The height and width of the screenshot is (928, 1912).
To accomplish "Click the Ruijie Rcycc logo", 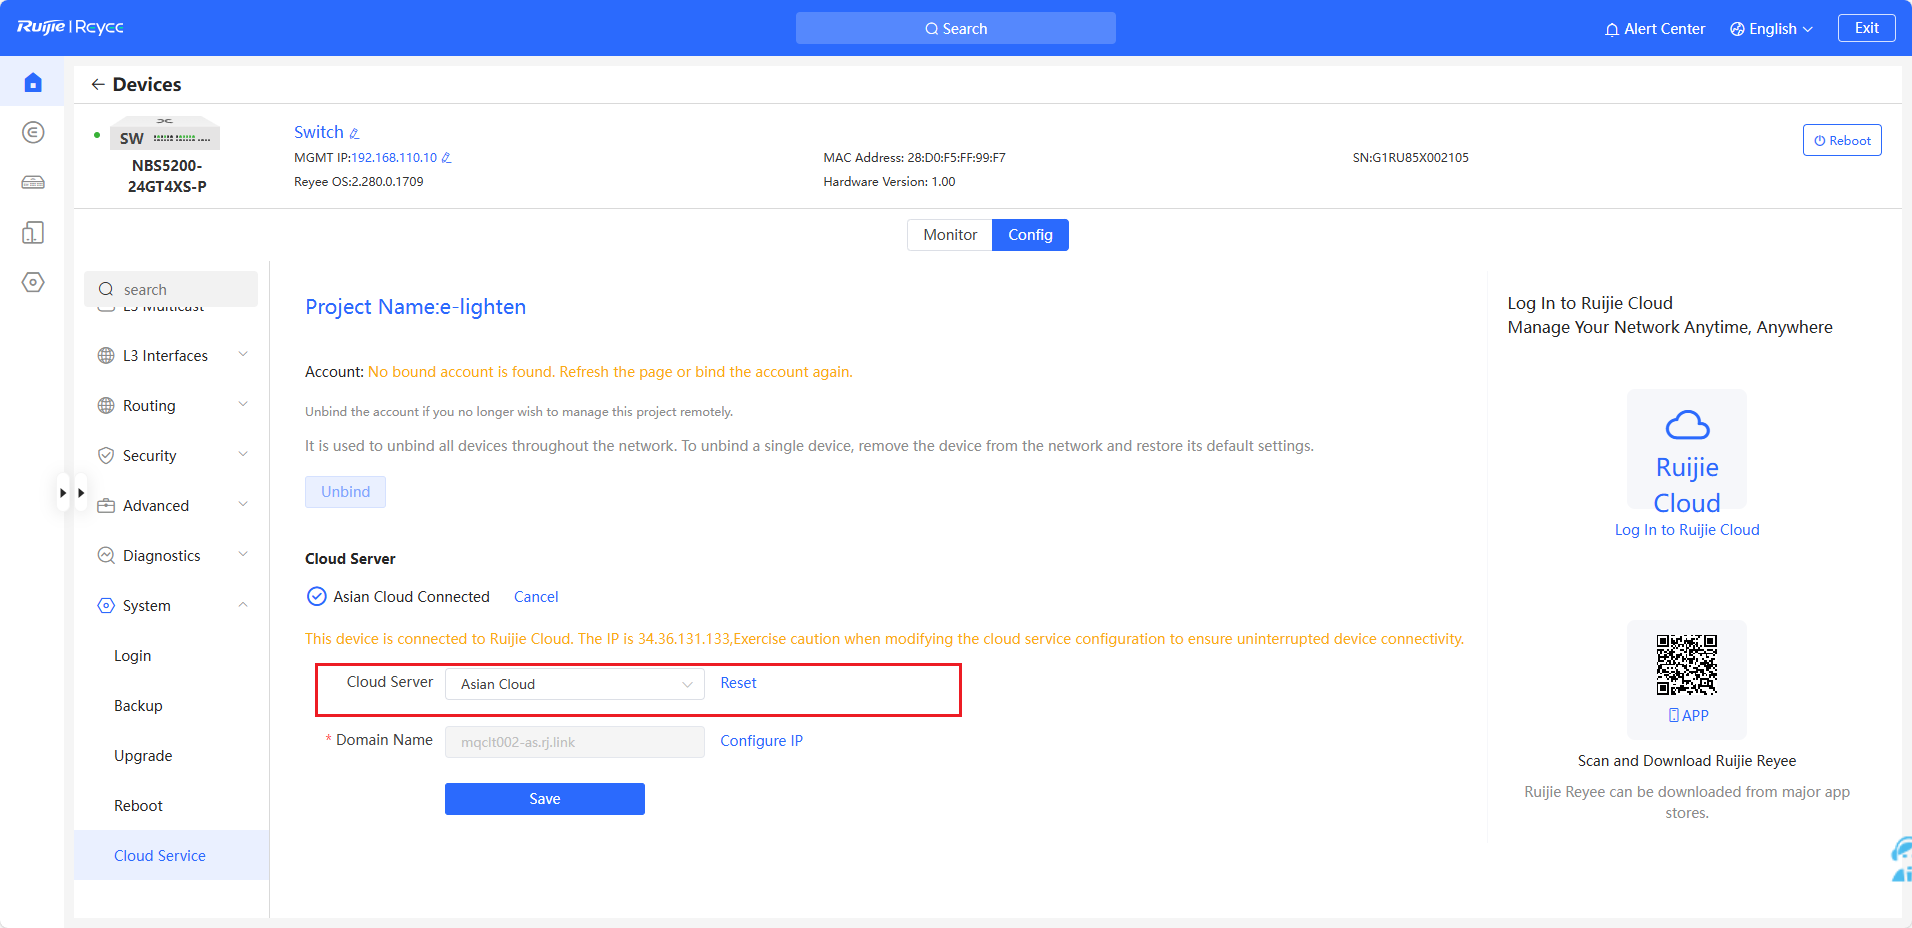I will point(70,27).
